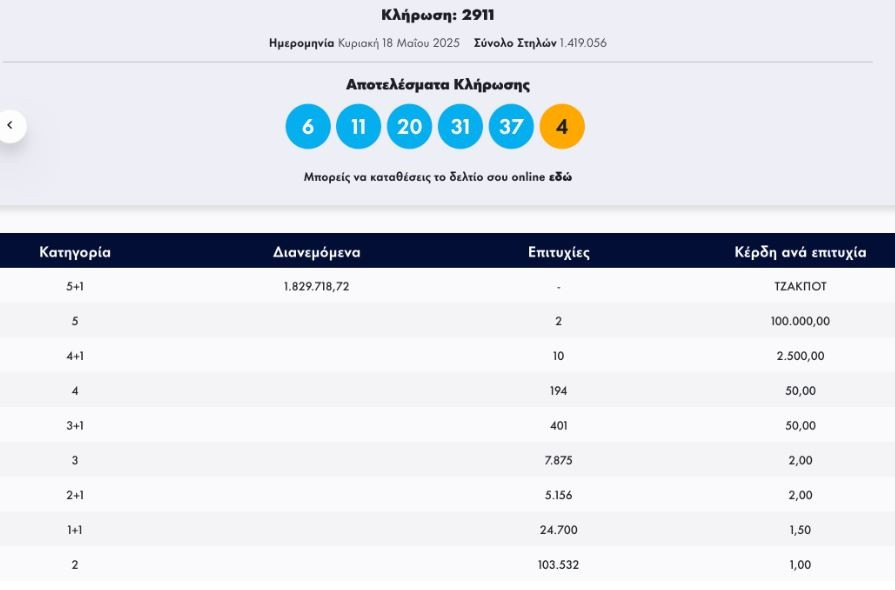895x590 pixels.
Task: Click the 'Κατηγορία' column header
Action: coord(75,252)
